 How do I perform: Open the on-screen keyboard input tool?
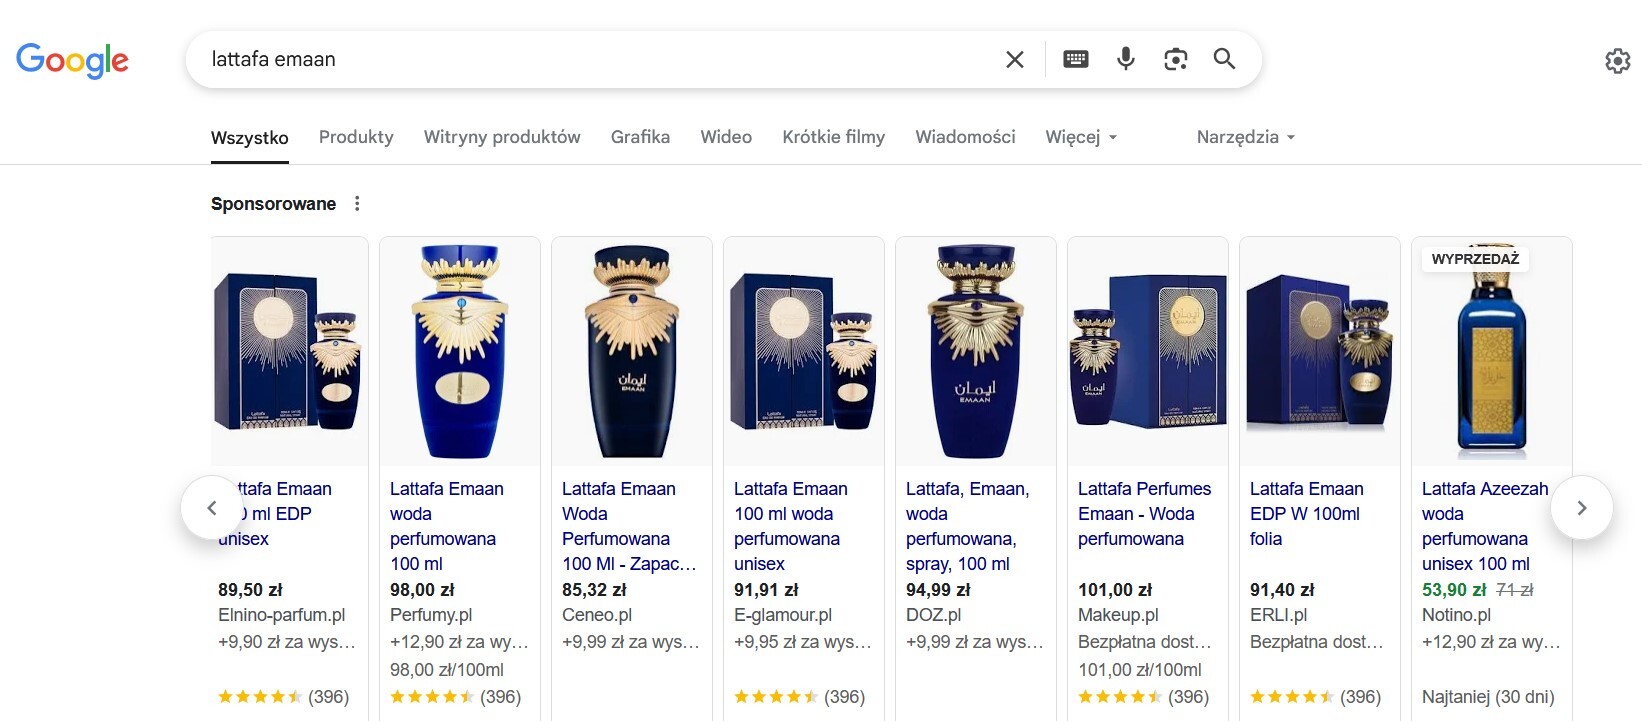click(1076, 59)
